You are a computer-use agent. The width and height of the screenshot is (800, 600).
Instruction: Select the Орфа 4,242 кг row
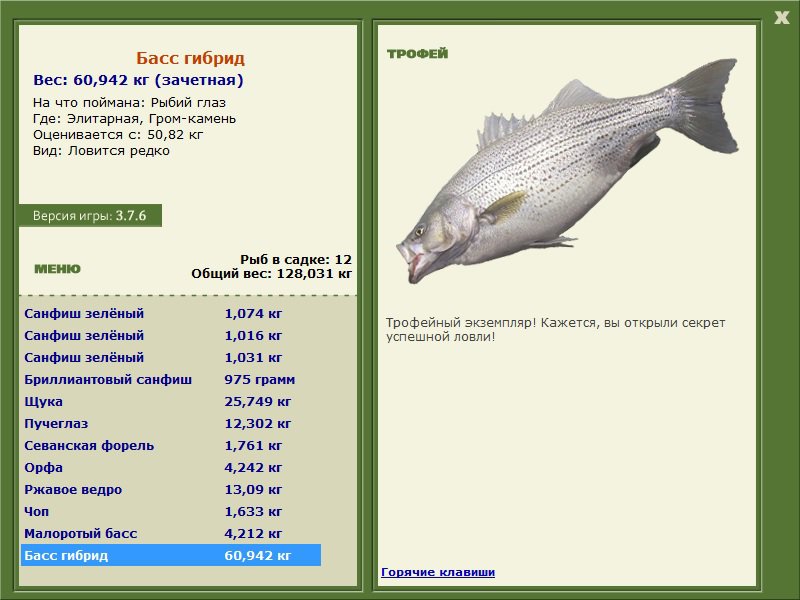point(171,467)
